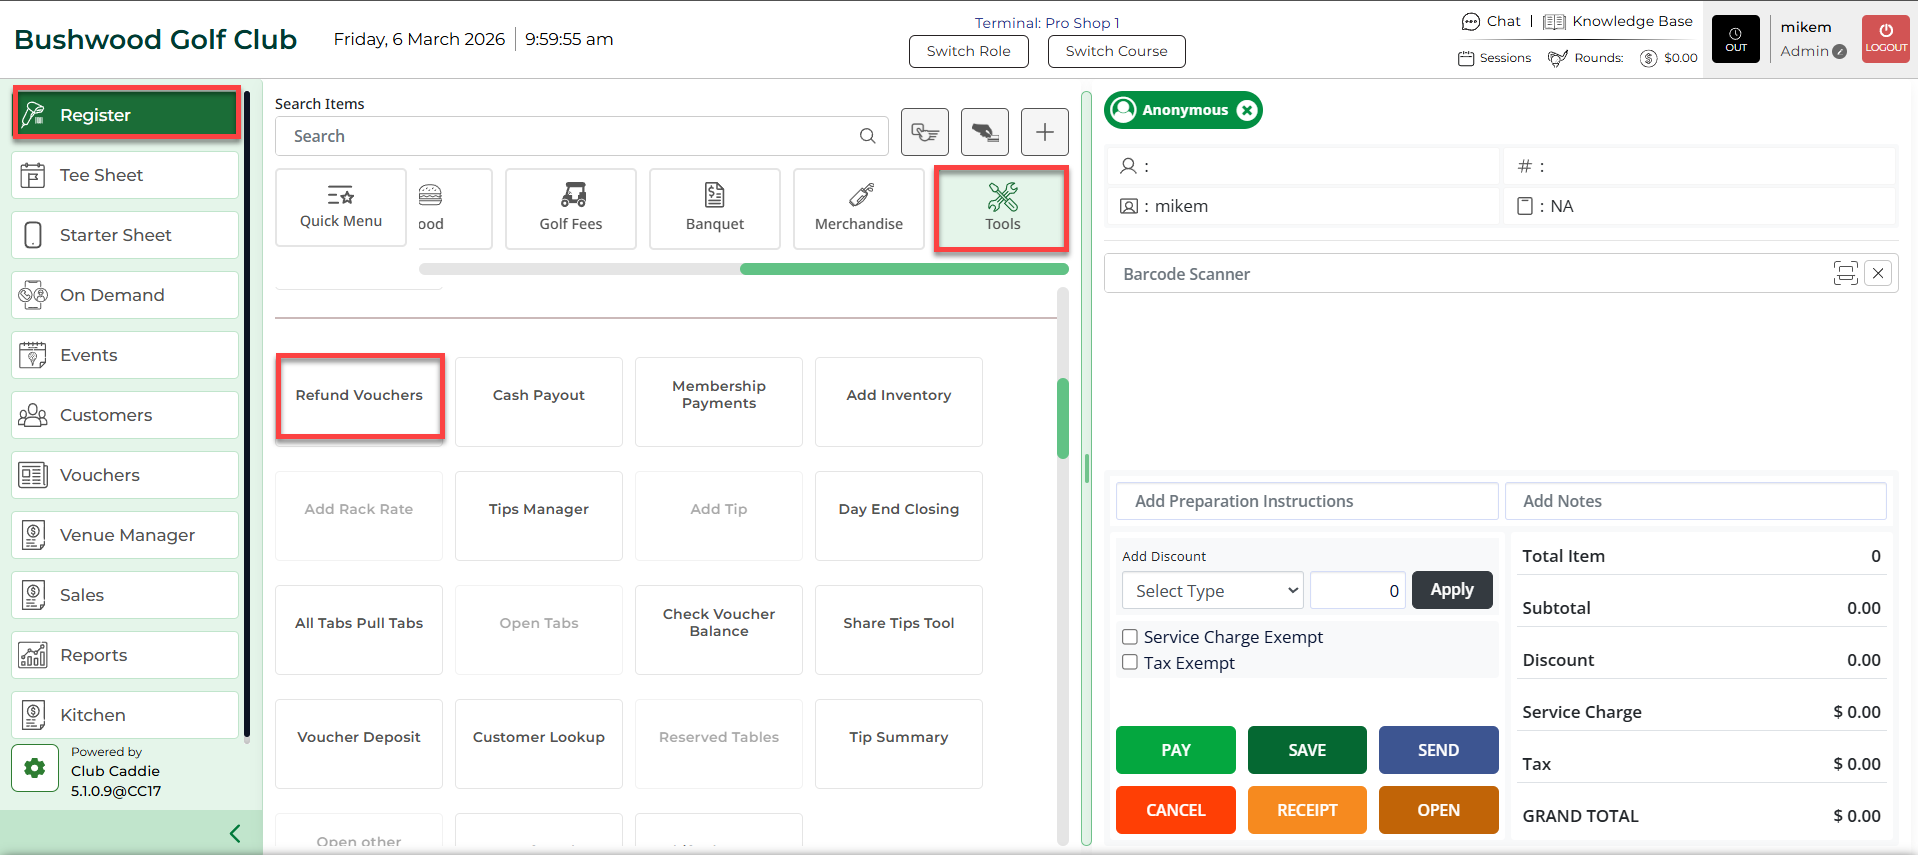The image size is (1918, 855).
Task: Click the magnifier icon in Search Items
Action: click(867, 136)
